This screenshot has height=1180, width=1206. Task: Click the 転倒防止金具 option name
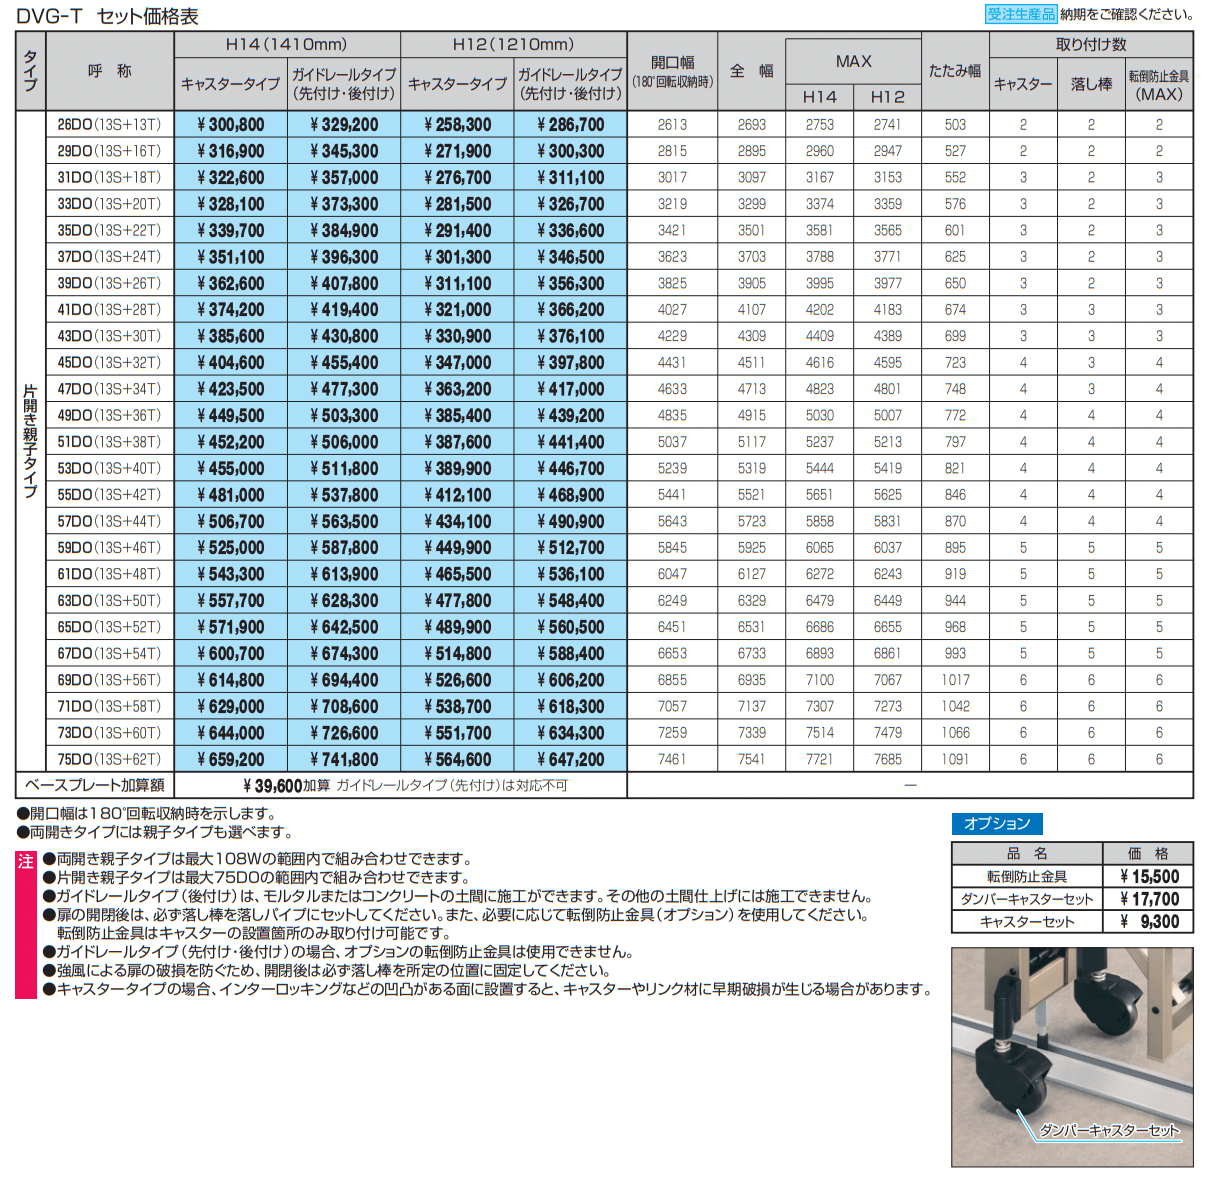(1026, 877)
